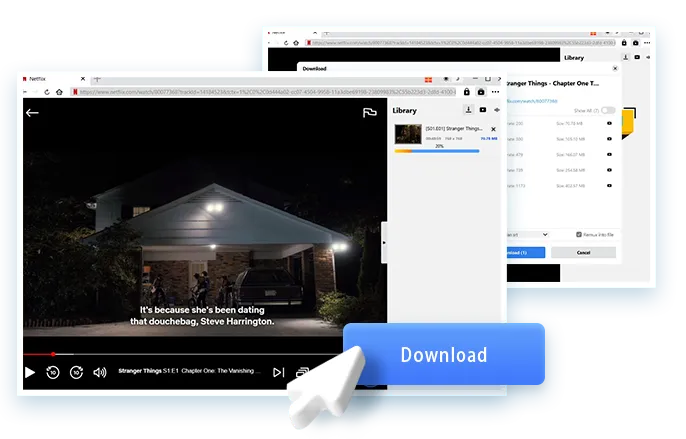
Task: Remove the [S01.E01] Stranger Things download item
Action: 494,129
